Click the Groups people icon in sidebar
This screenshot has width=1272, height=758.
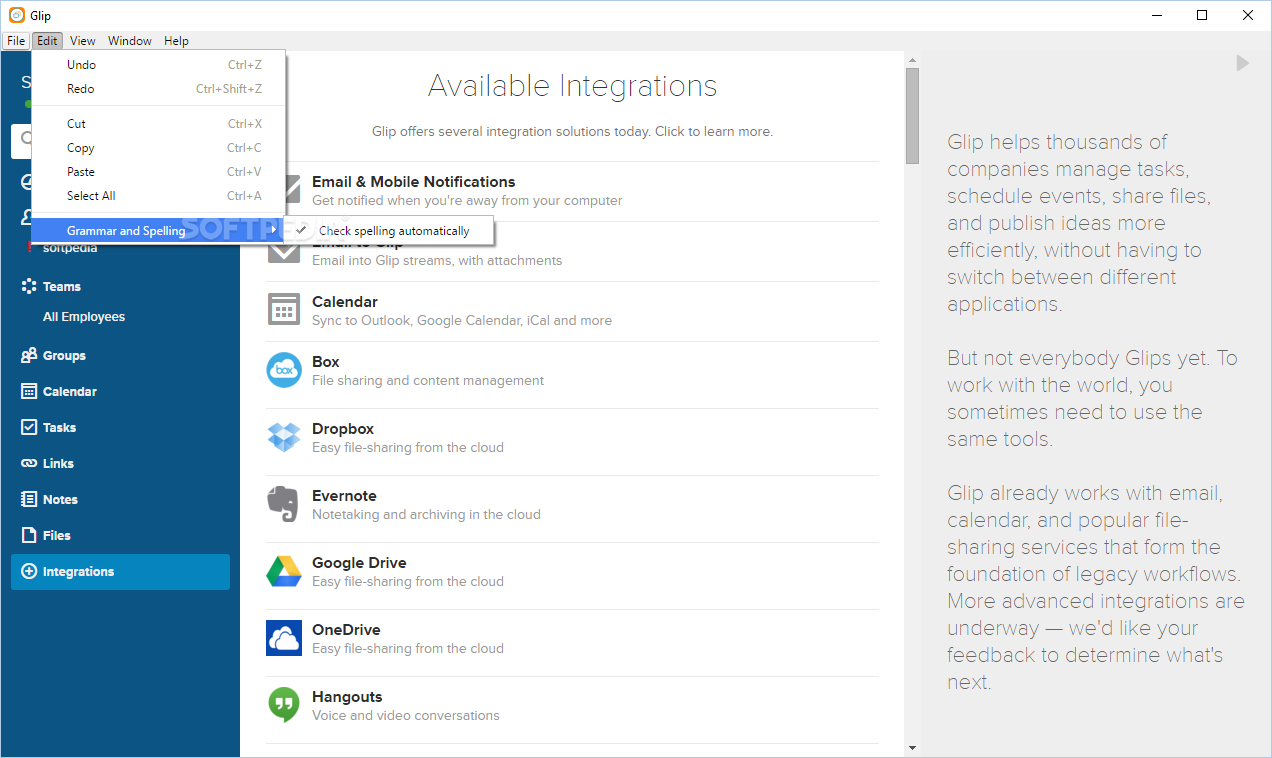tap(29, 355)
